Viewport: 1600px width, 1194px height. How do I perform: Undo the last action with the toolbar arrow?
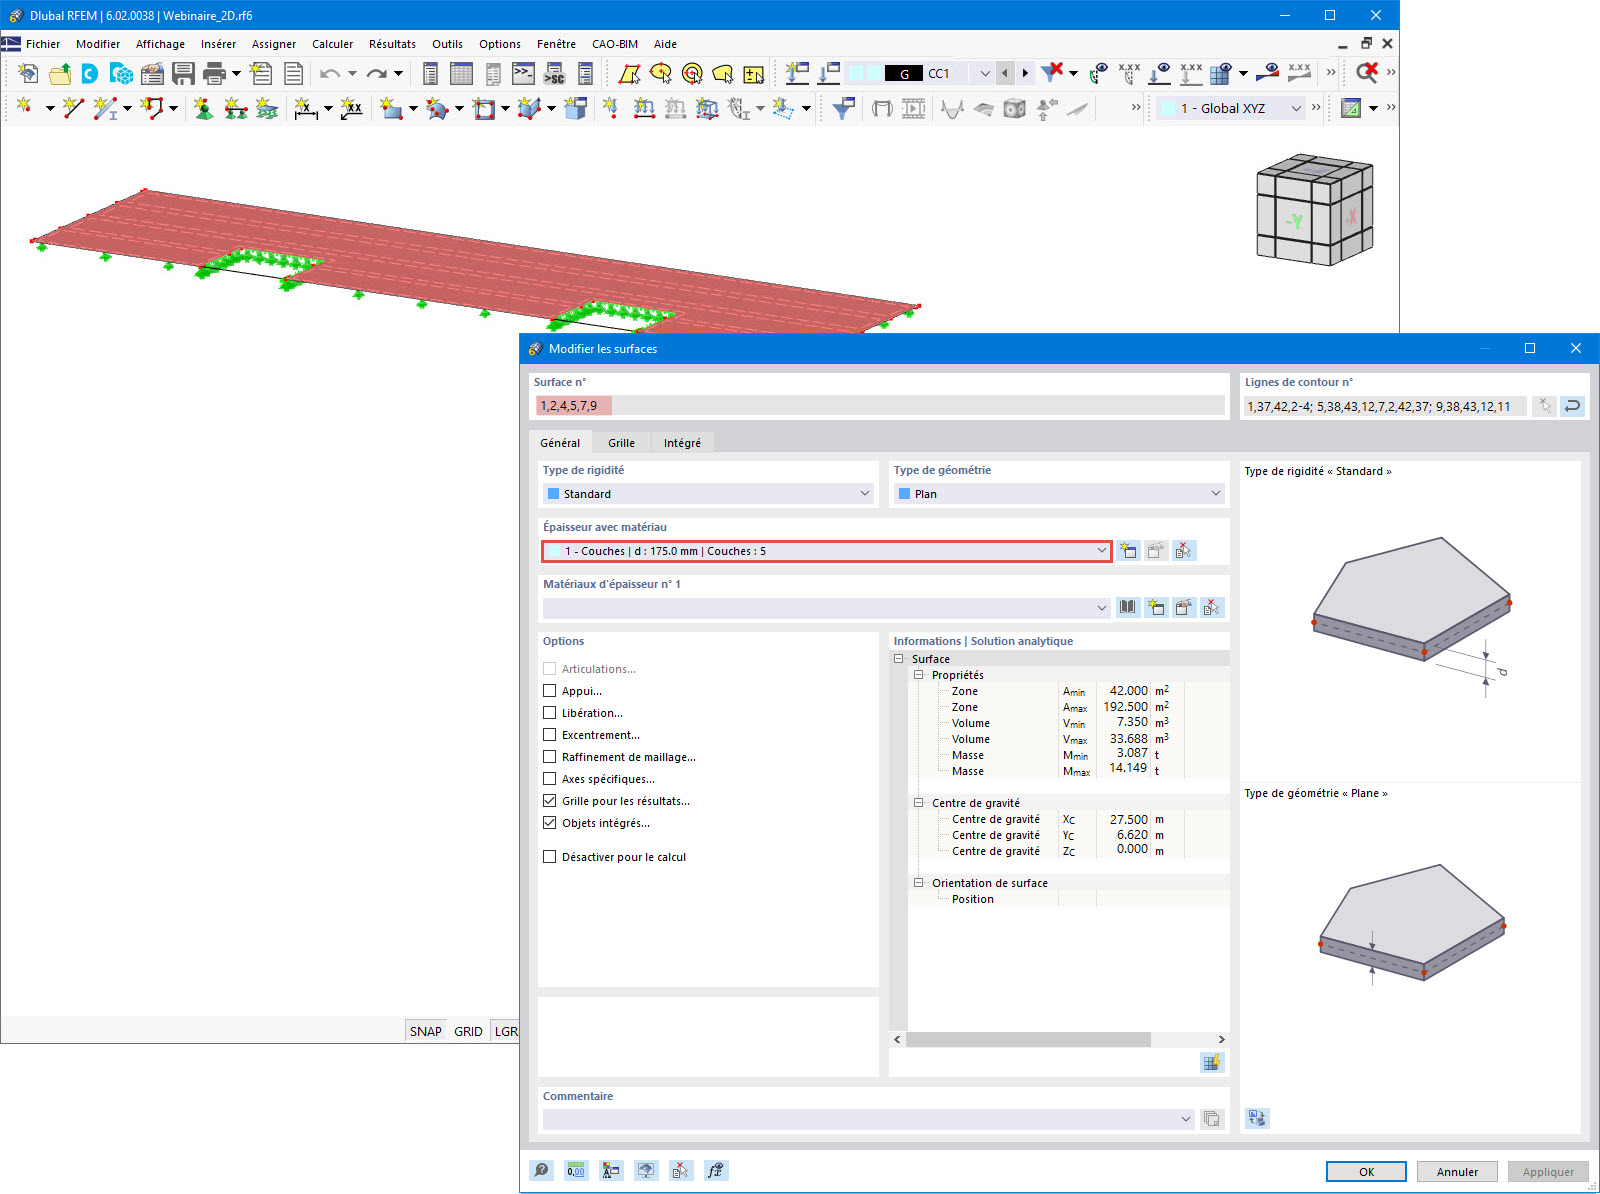(330, 73)
